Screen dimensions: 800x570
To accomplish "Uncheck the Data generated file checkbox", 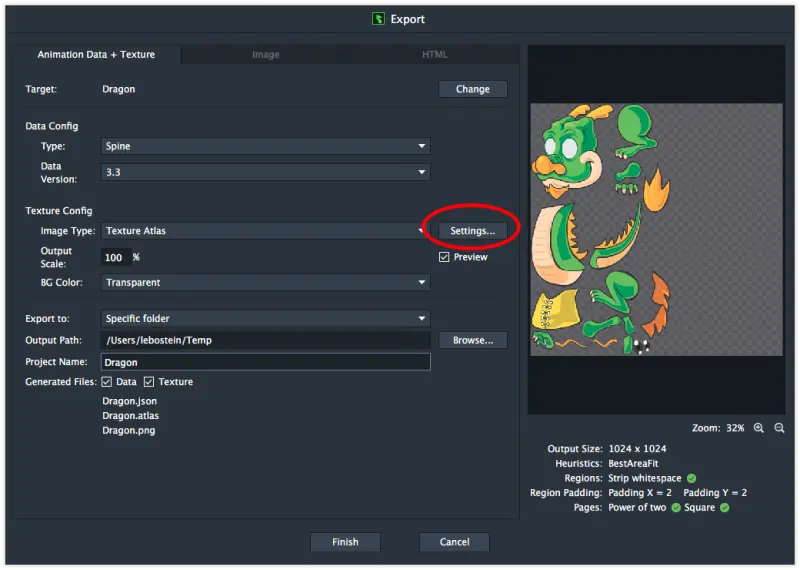I will click(x=107, y=382).
